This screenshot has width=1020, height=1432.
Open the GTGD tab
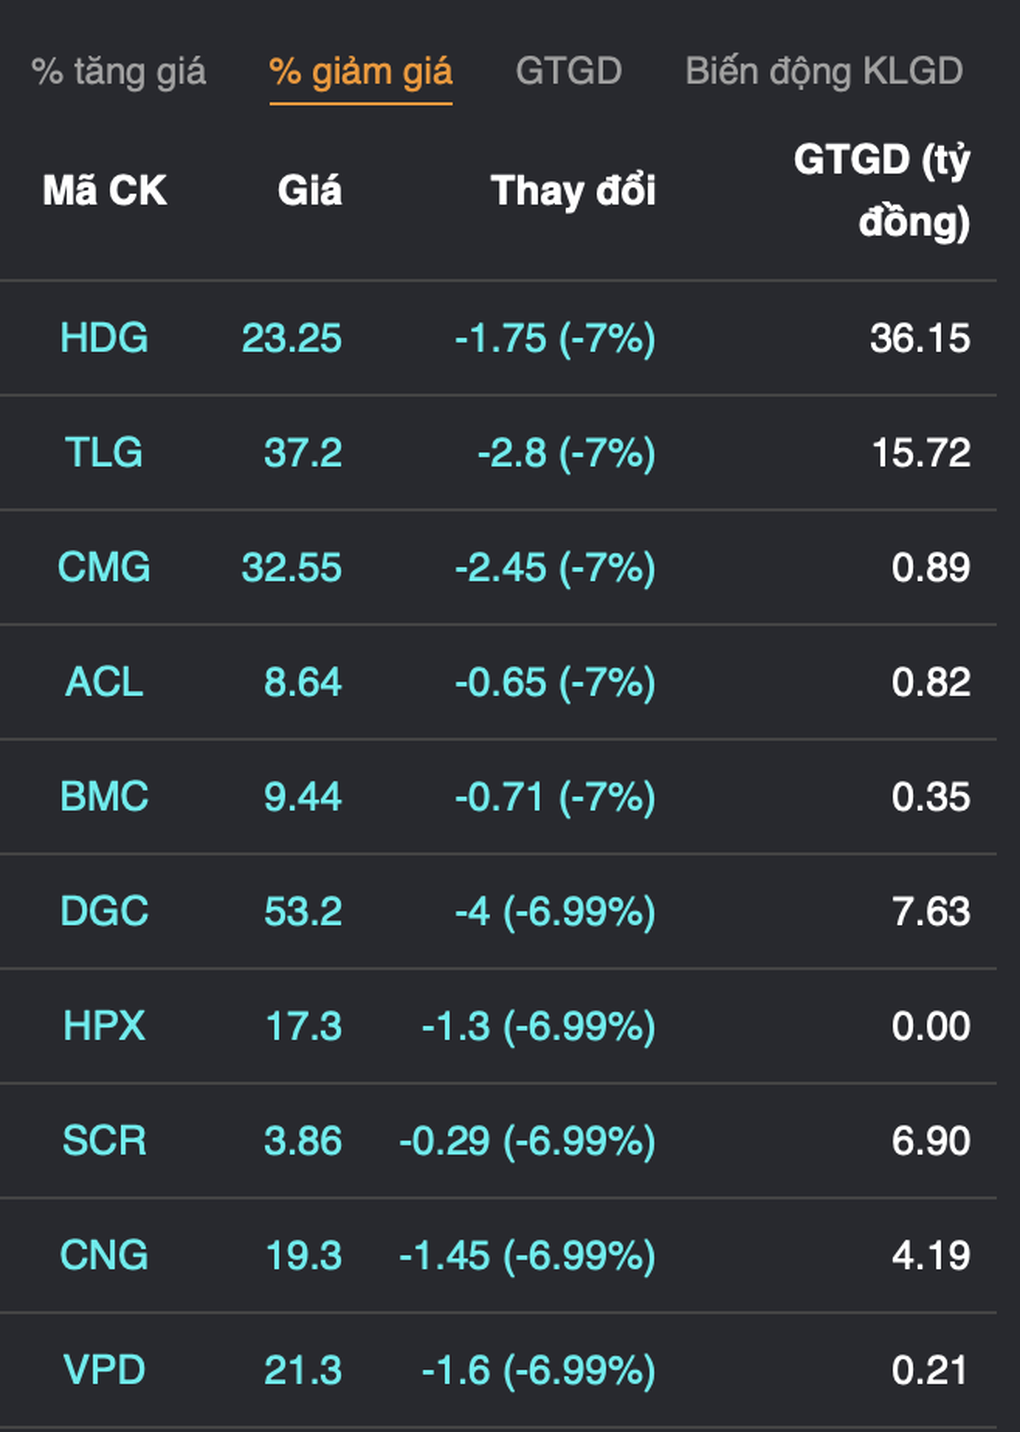pos(568,72)
